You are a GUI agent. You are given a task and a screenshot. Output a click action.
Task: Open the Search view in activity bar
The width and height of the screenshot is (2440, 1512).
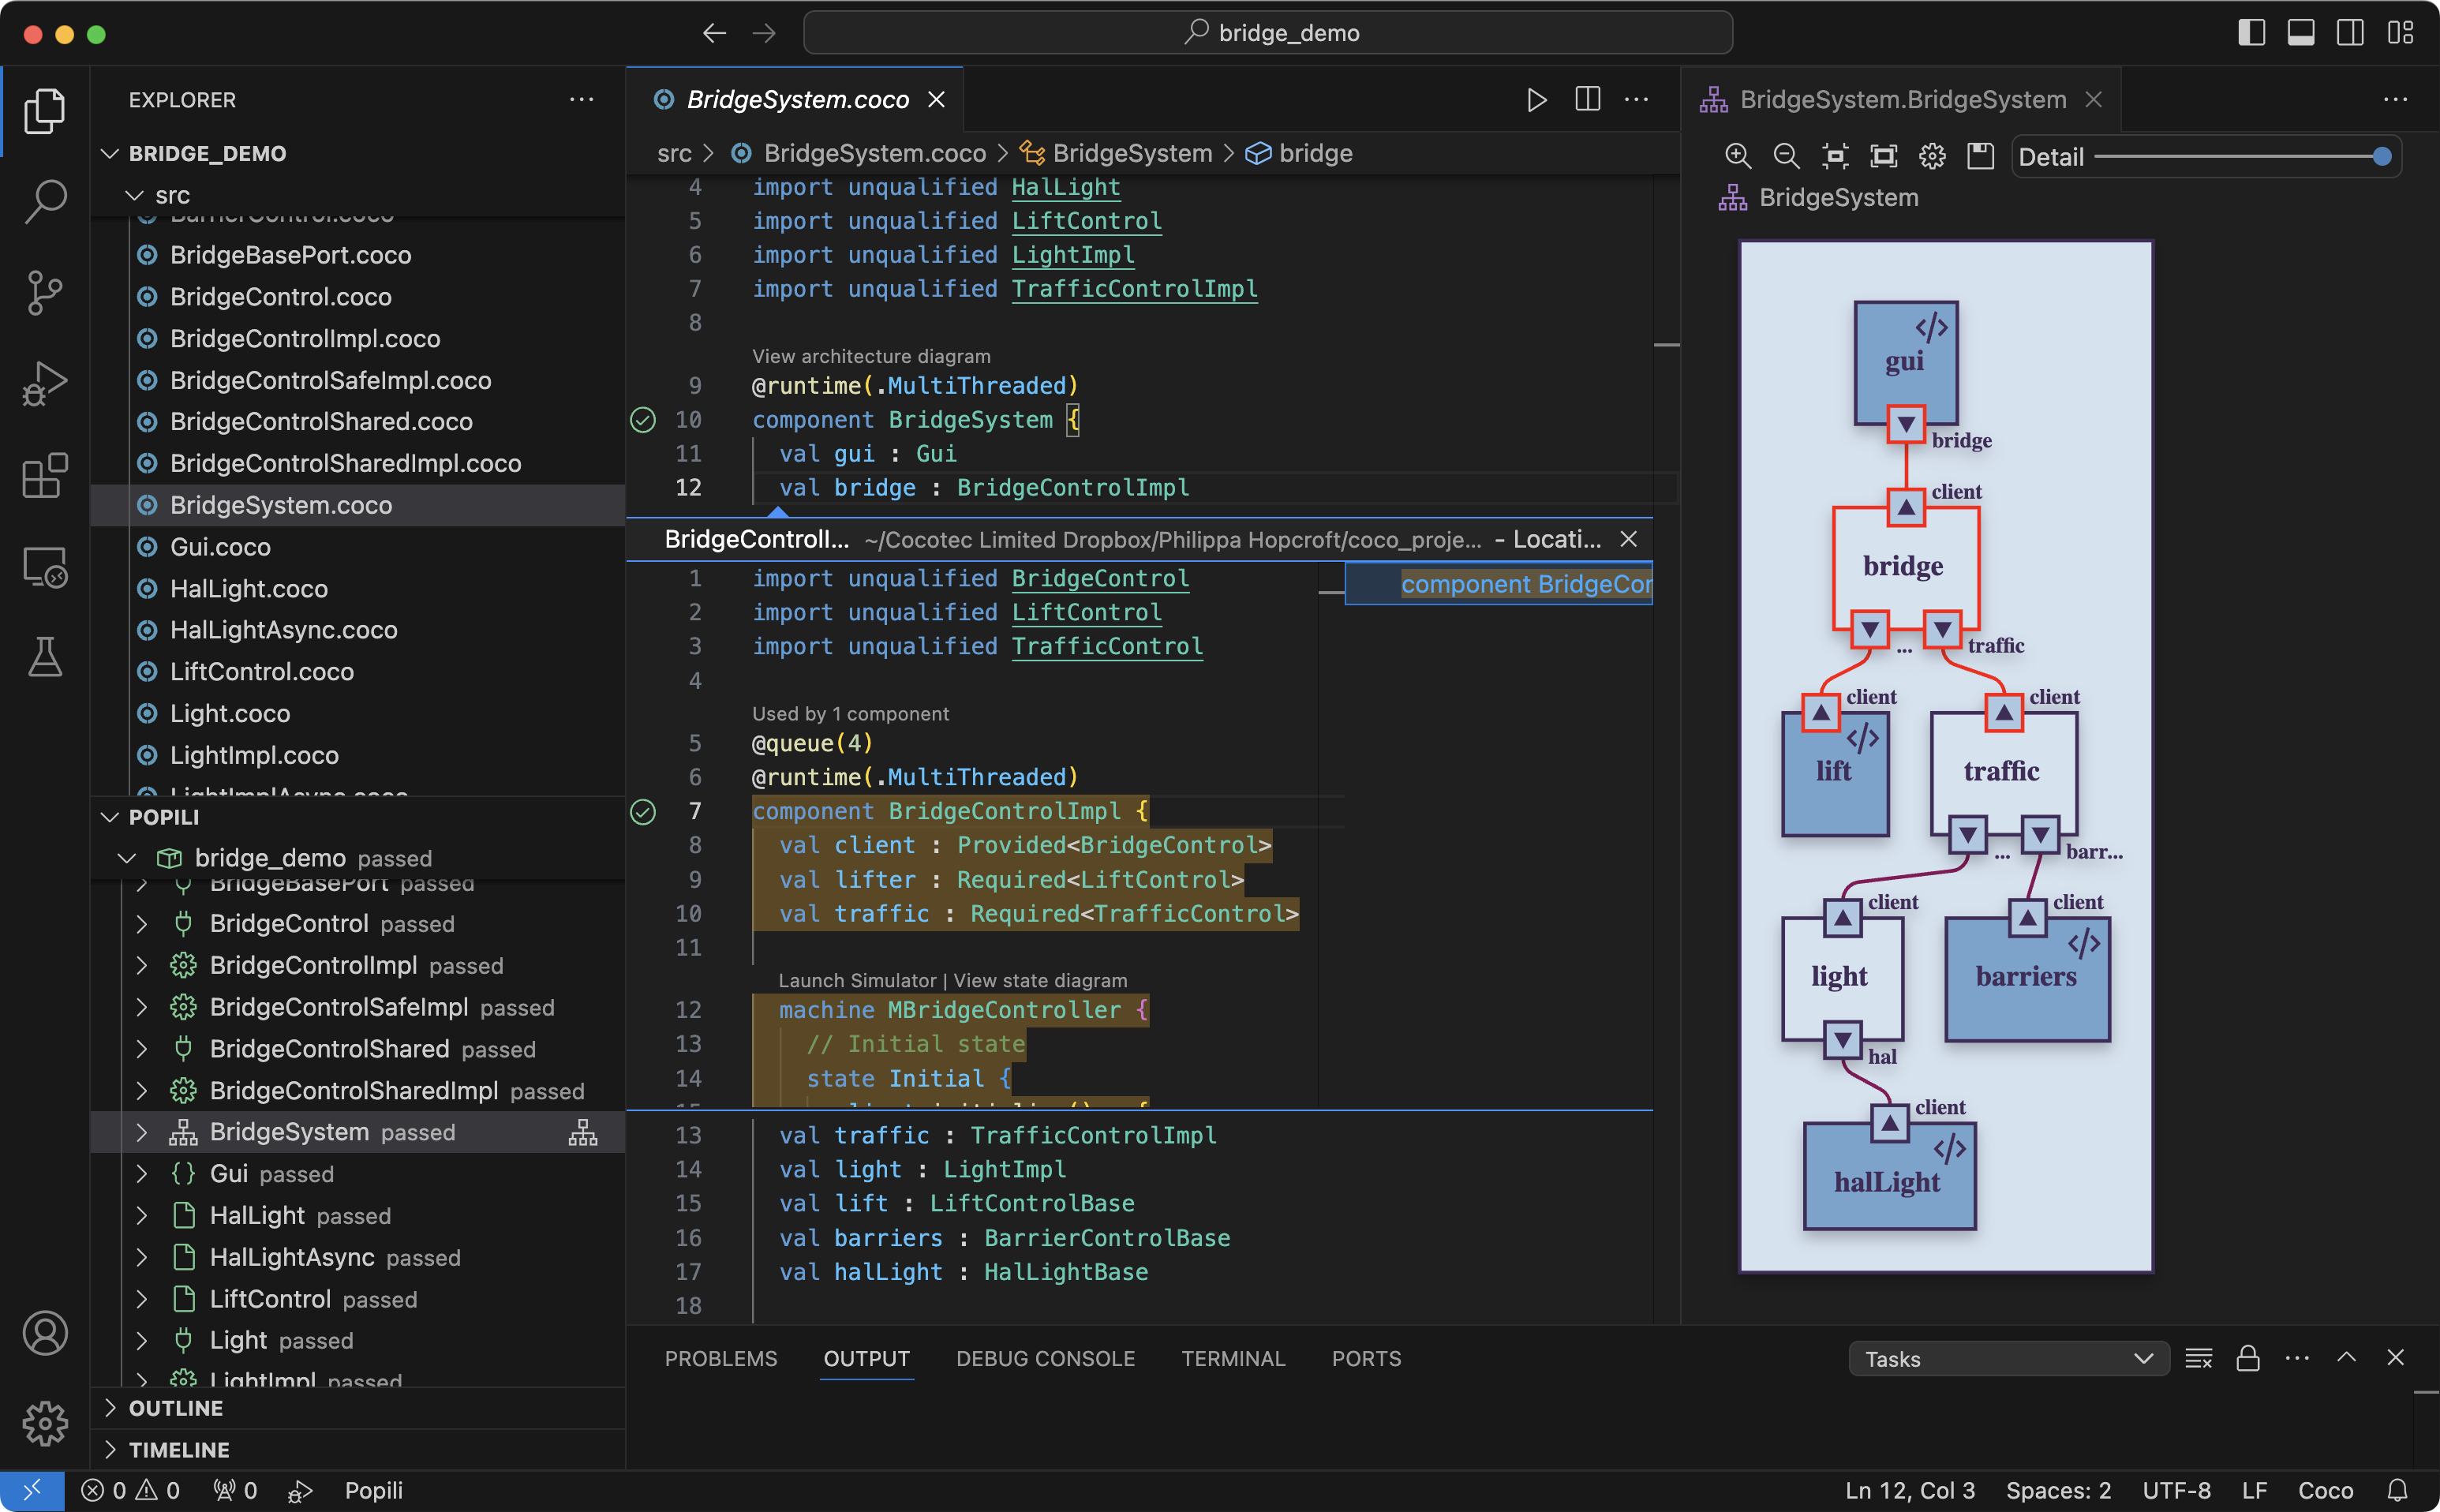coord(45,201)
